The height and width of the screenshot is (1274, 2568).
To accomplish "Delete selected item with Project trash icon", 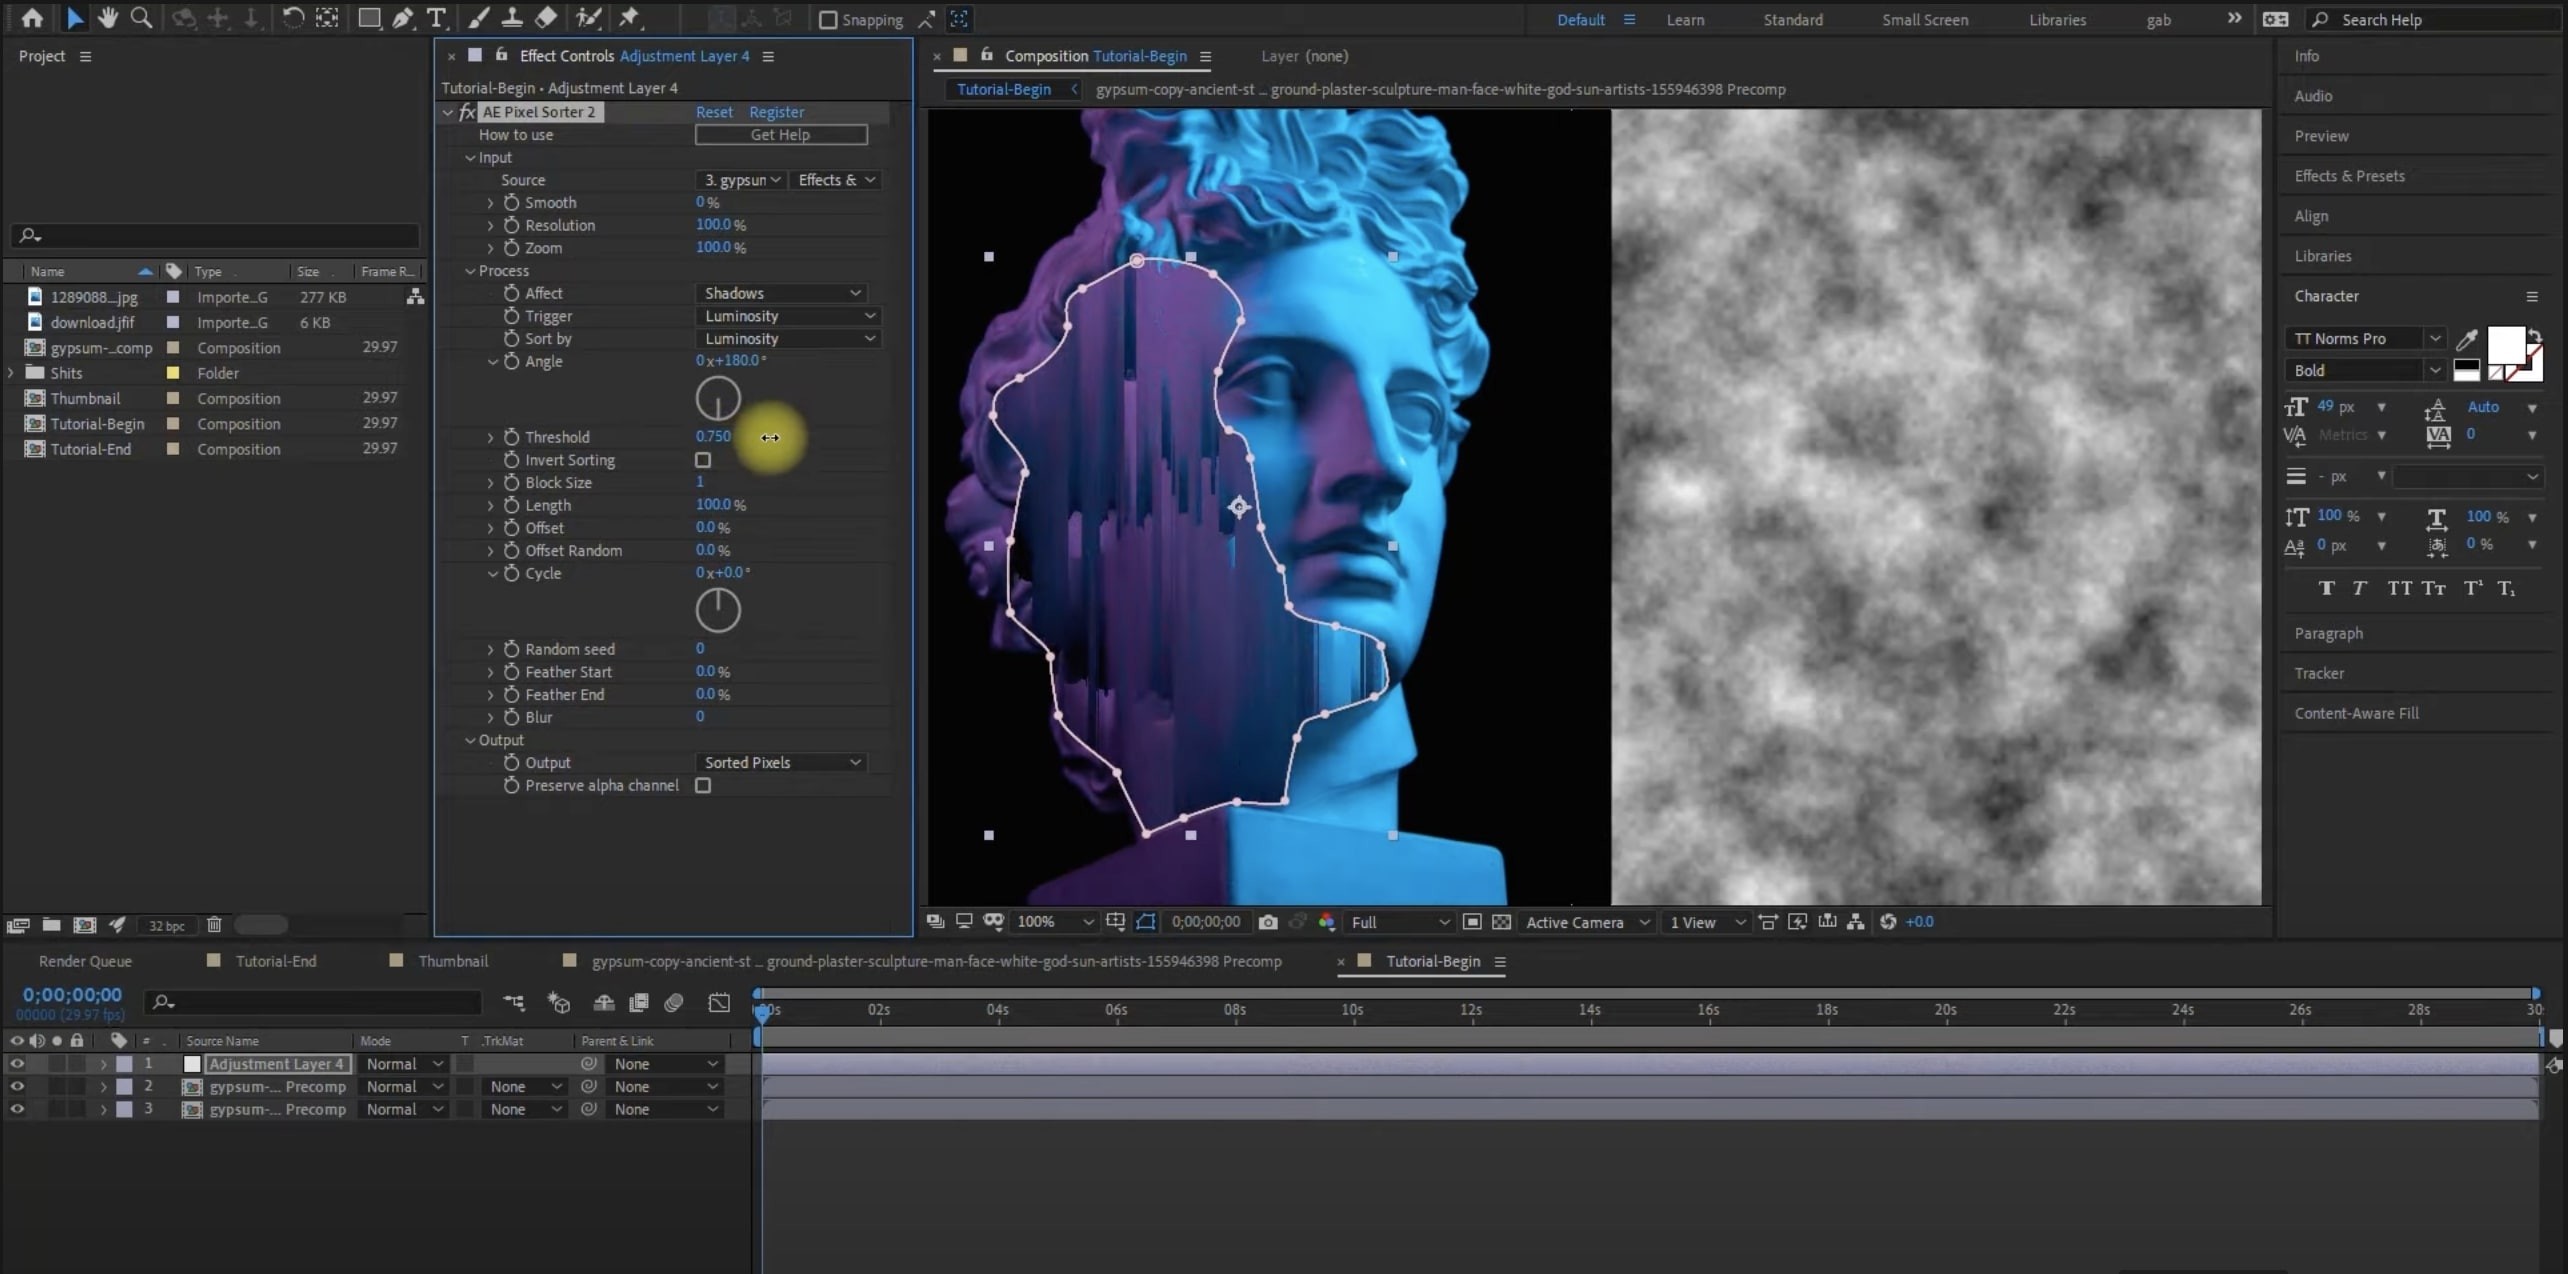I will click(x=214, y=925).
